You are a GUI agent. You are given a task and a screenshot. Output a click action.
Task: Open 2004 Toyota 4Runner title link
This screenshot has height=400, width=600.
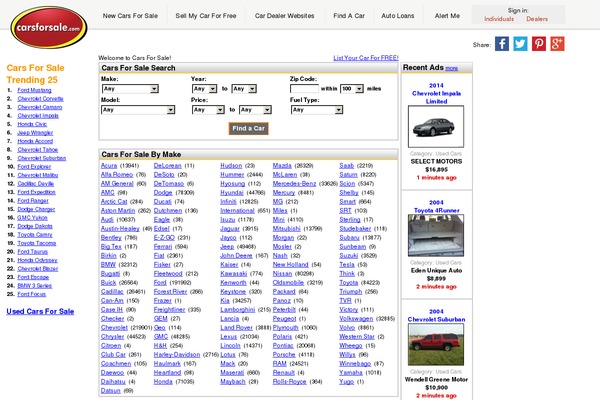pos(436,206)
